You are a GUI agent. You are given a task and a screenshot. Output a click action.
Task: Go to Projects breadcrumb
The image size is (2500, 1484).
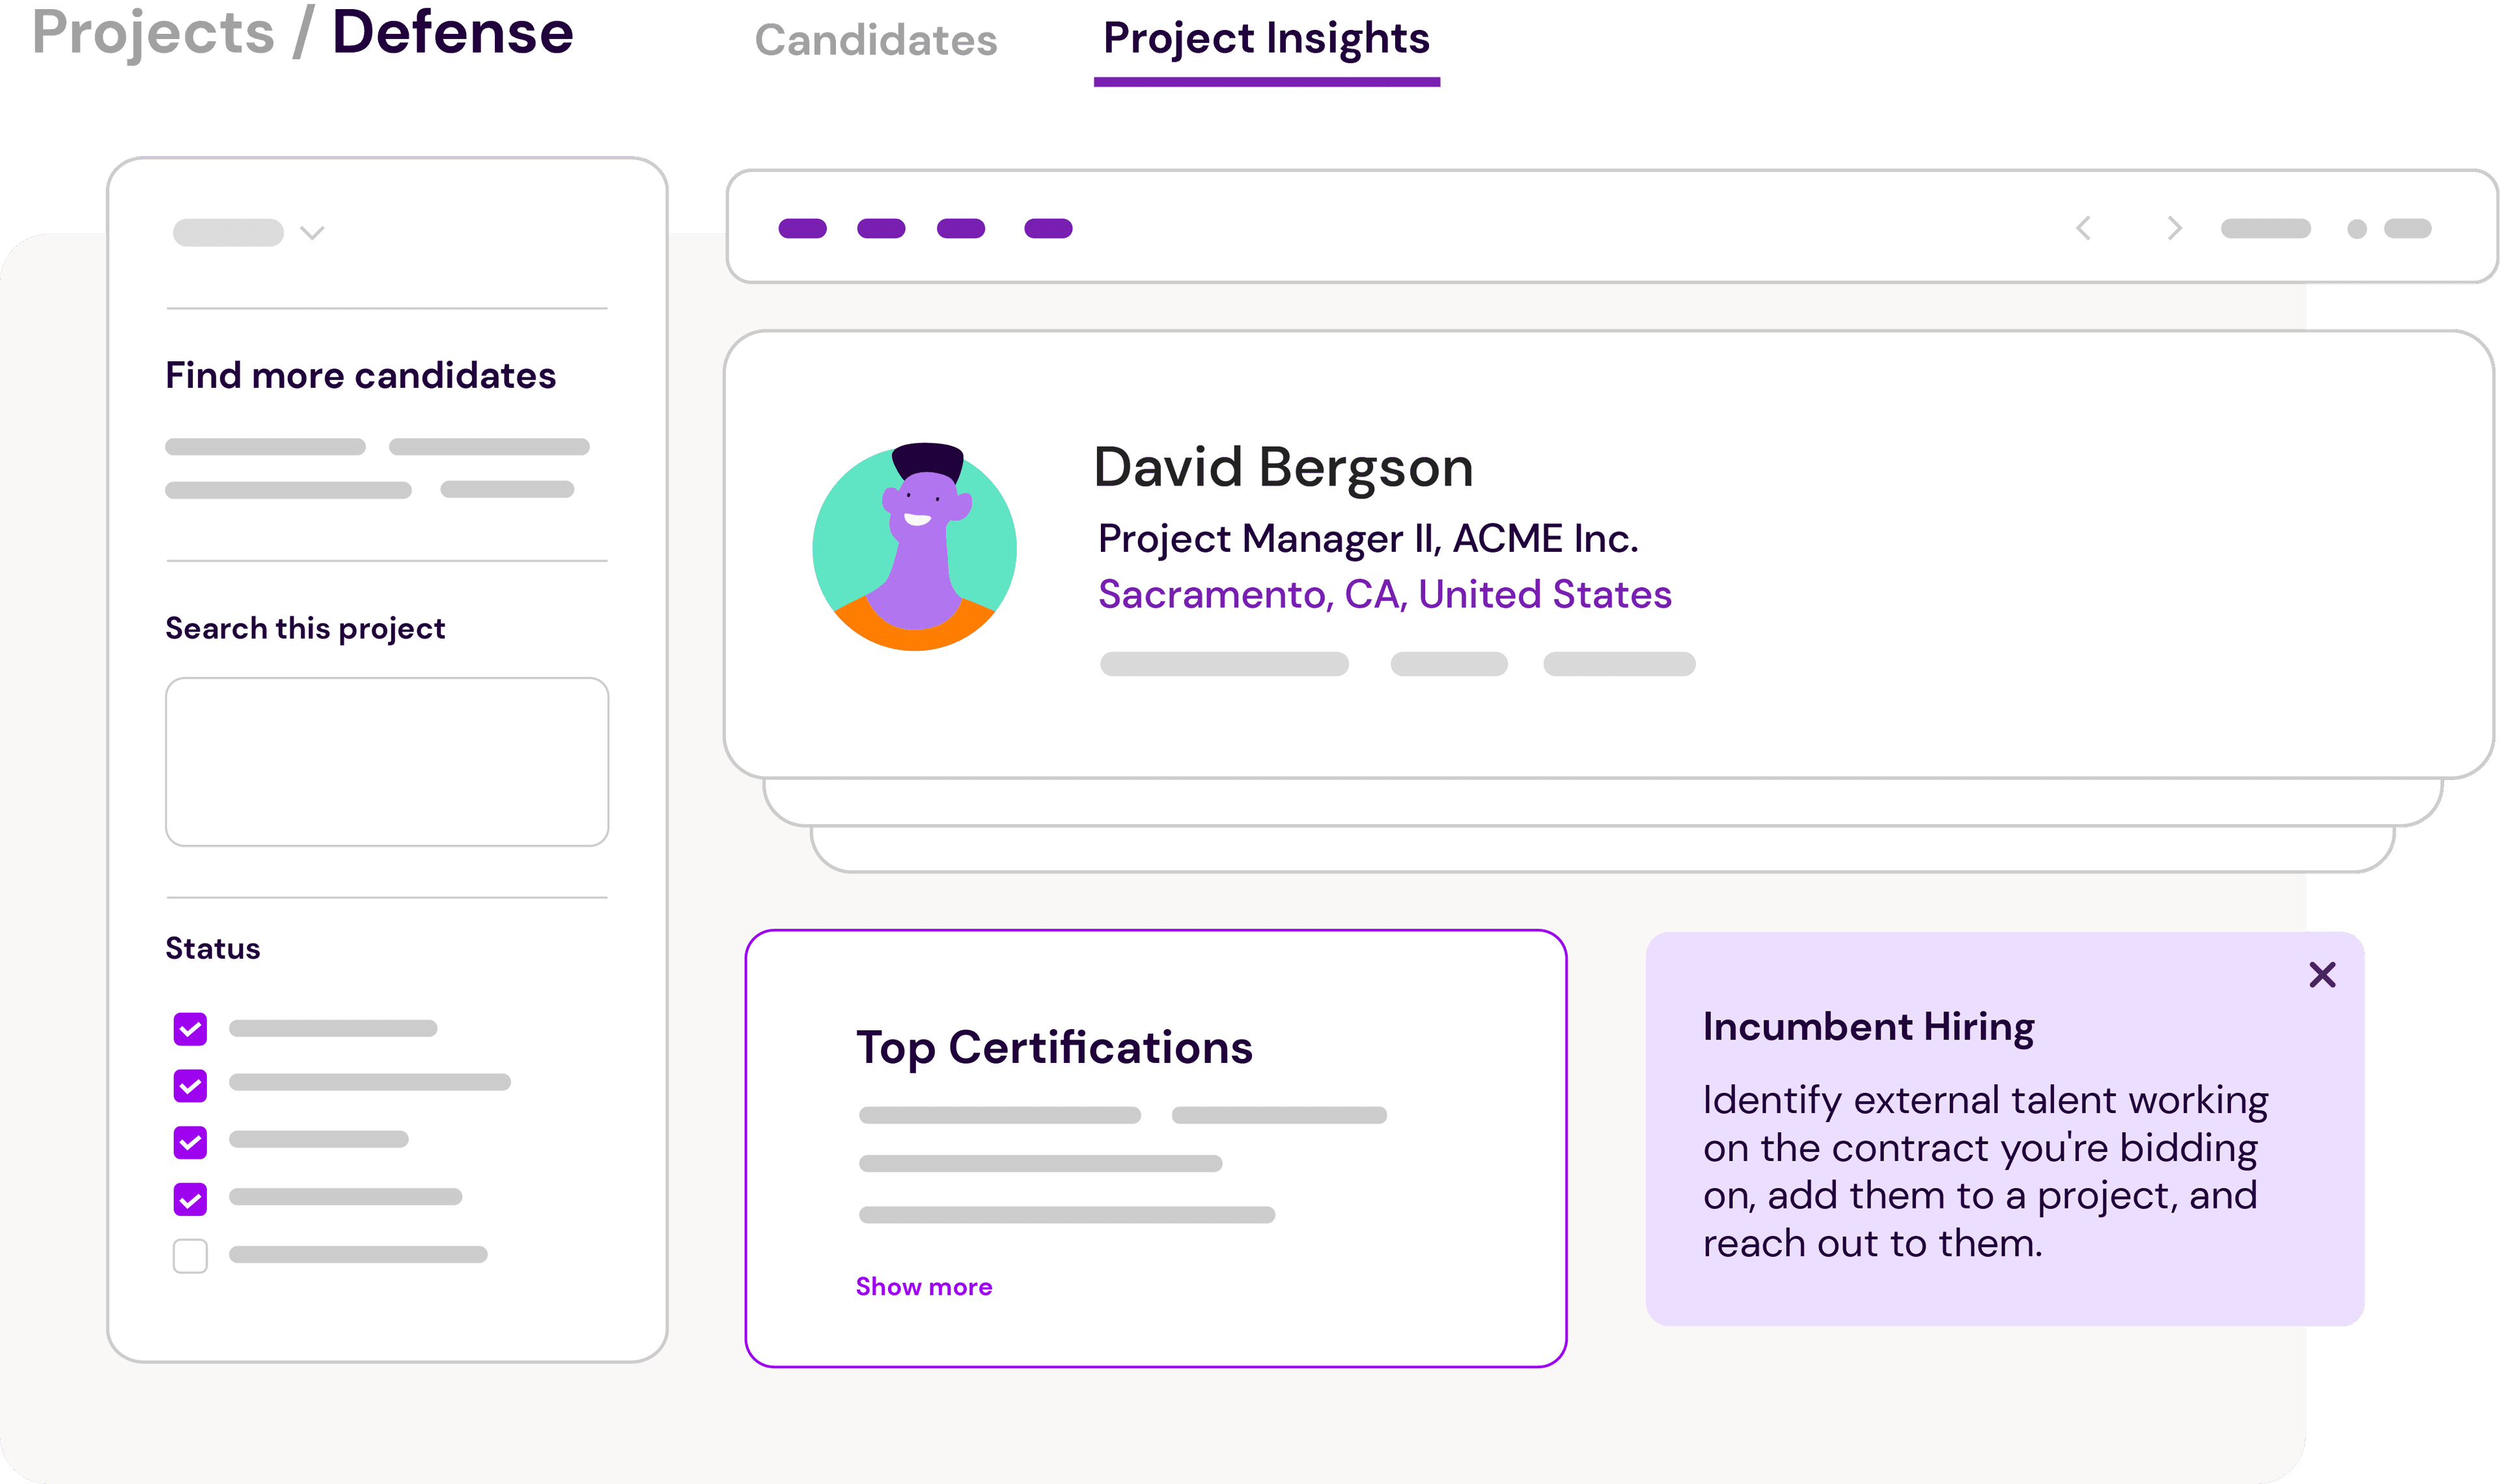pos(153,32)
